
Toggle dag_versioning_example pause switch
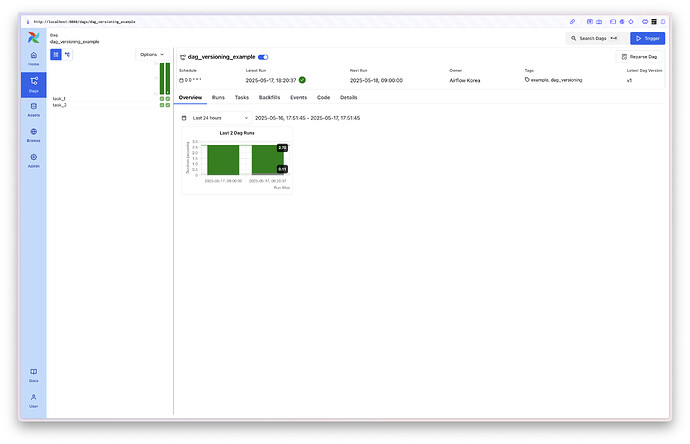[x=263, y=57]
